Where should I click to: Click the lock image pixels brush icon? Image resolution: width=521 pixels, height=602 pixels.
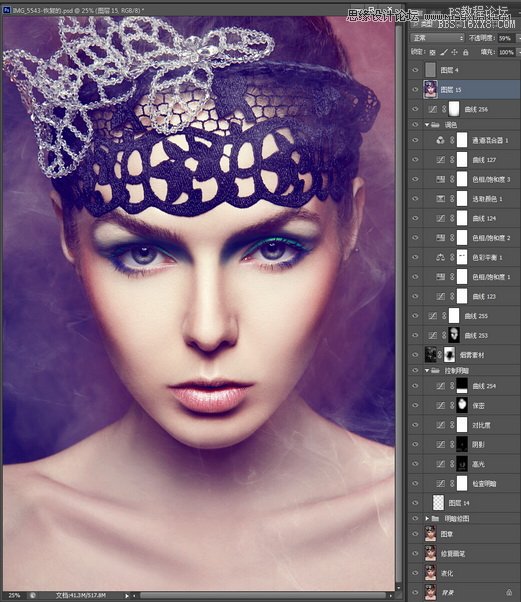444,52
